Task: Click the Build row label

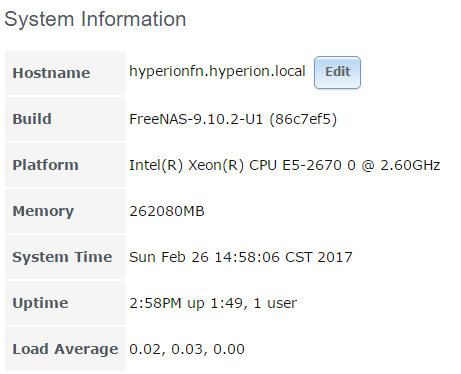Action: pyautogui.click(x=32, y=119)
